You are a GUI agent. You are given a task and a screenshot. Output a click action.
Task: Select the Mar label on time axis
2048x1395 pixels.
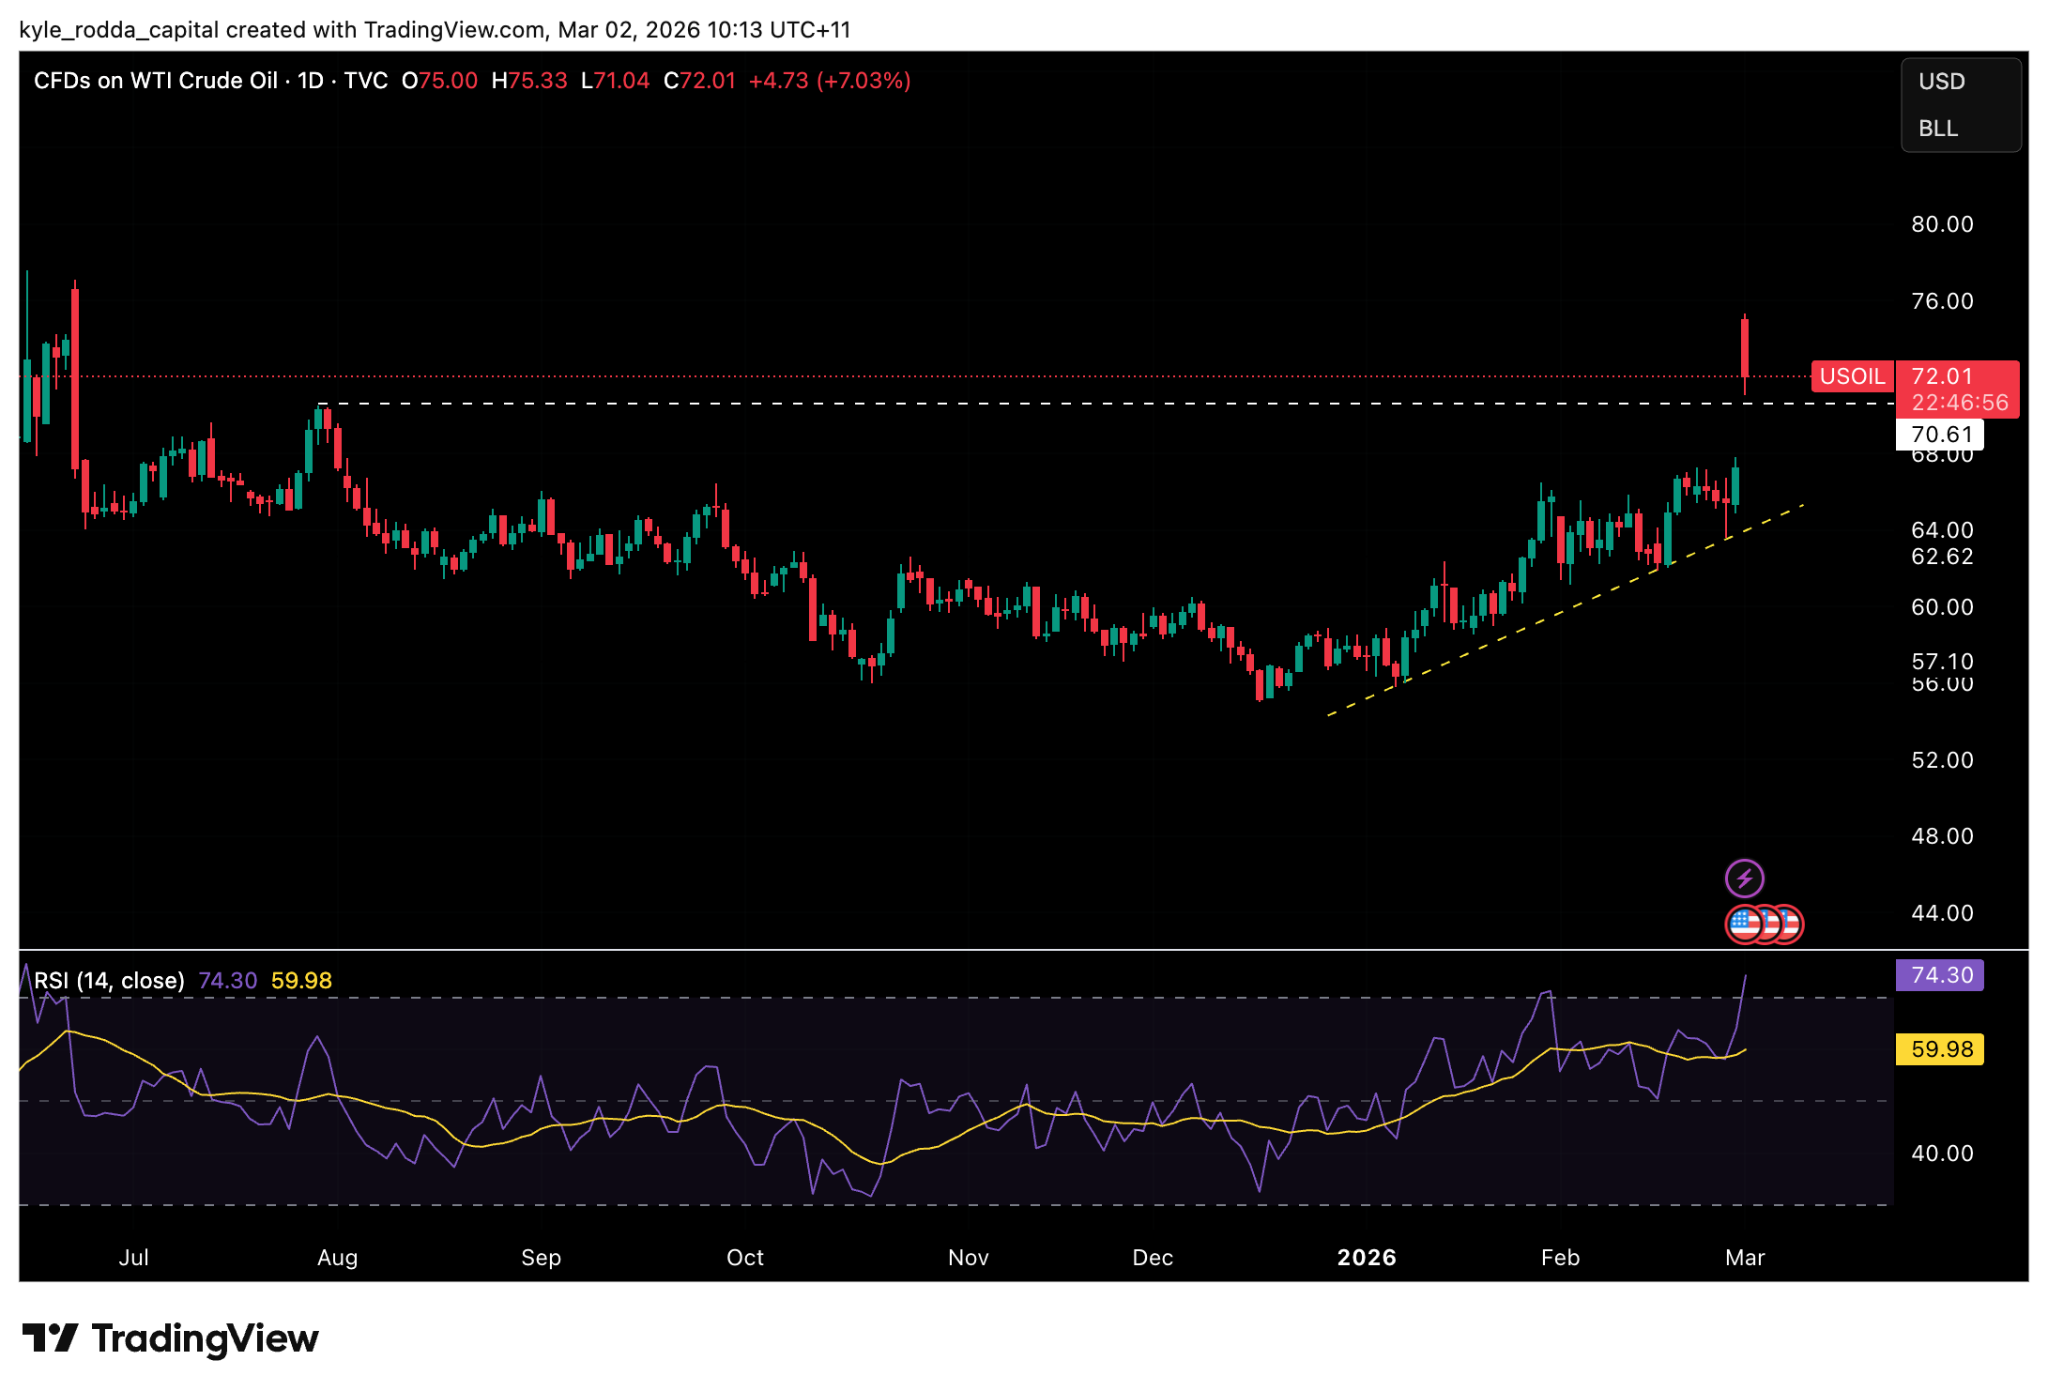pos(1744,1257)
